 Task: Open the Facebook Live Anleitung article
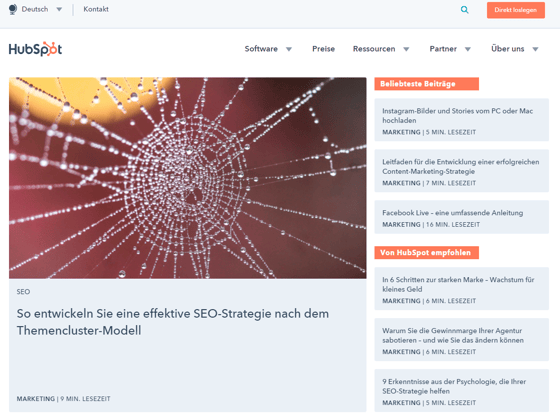coord(461,217)
